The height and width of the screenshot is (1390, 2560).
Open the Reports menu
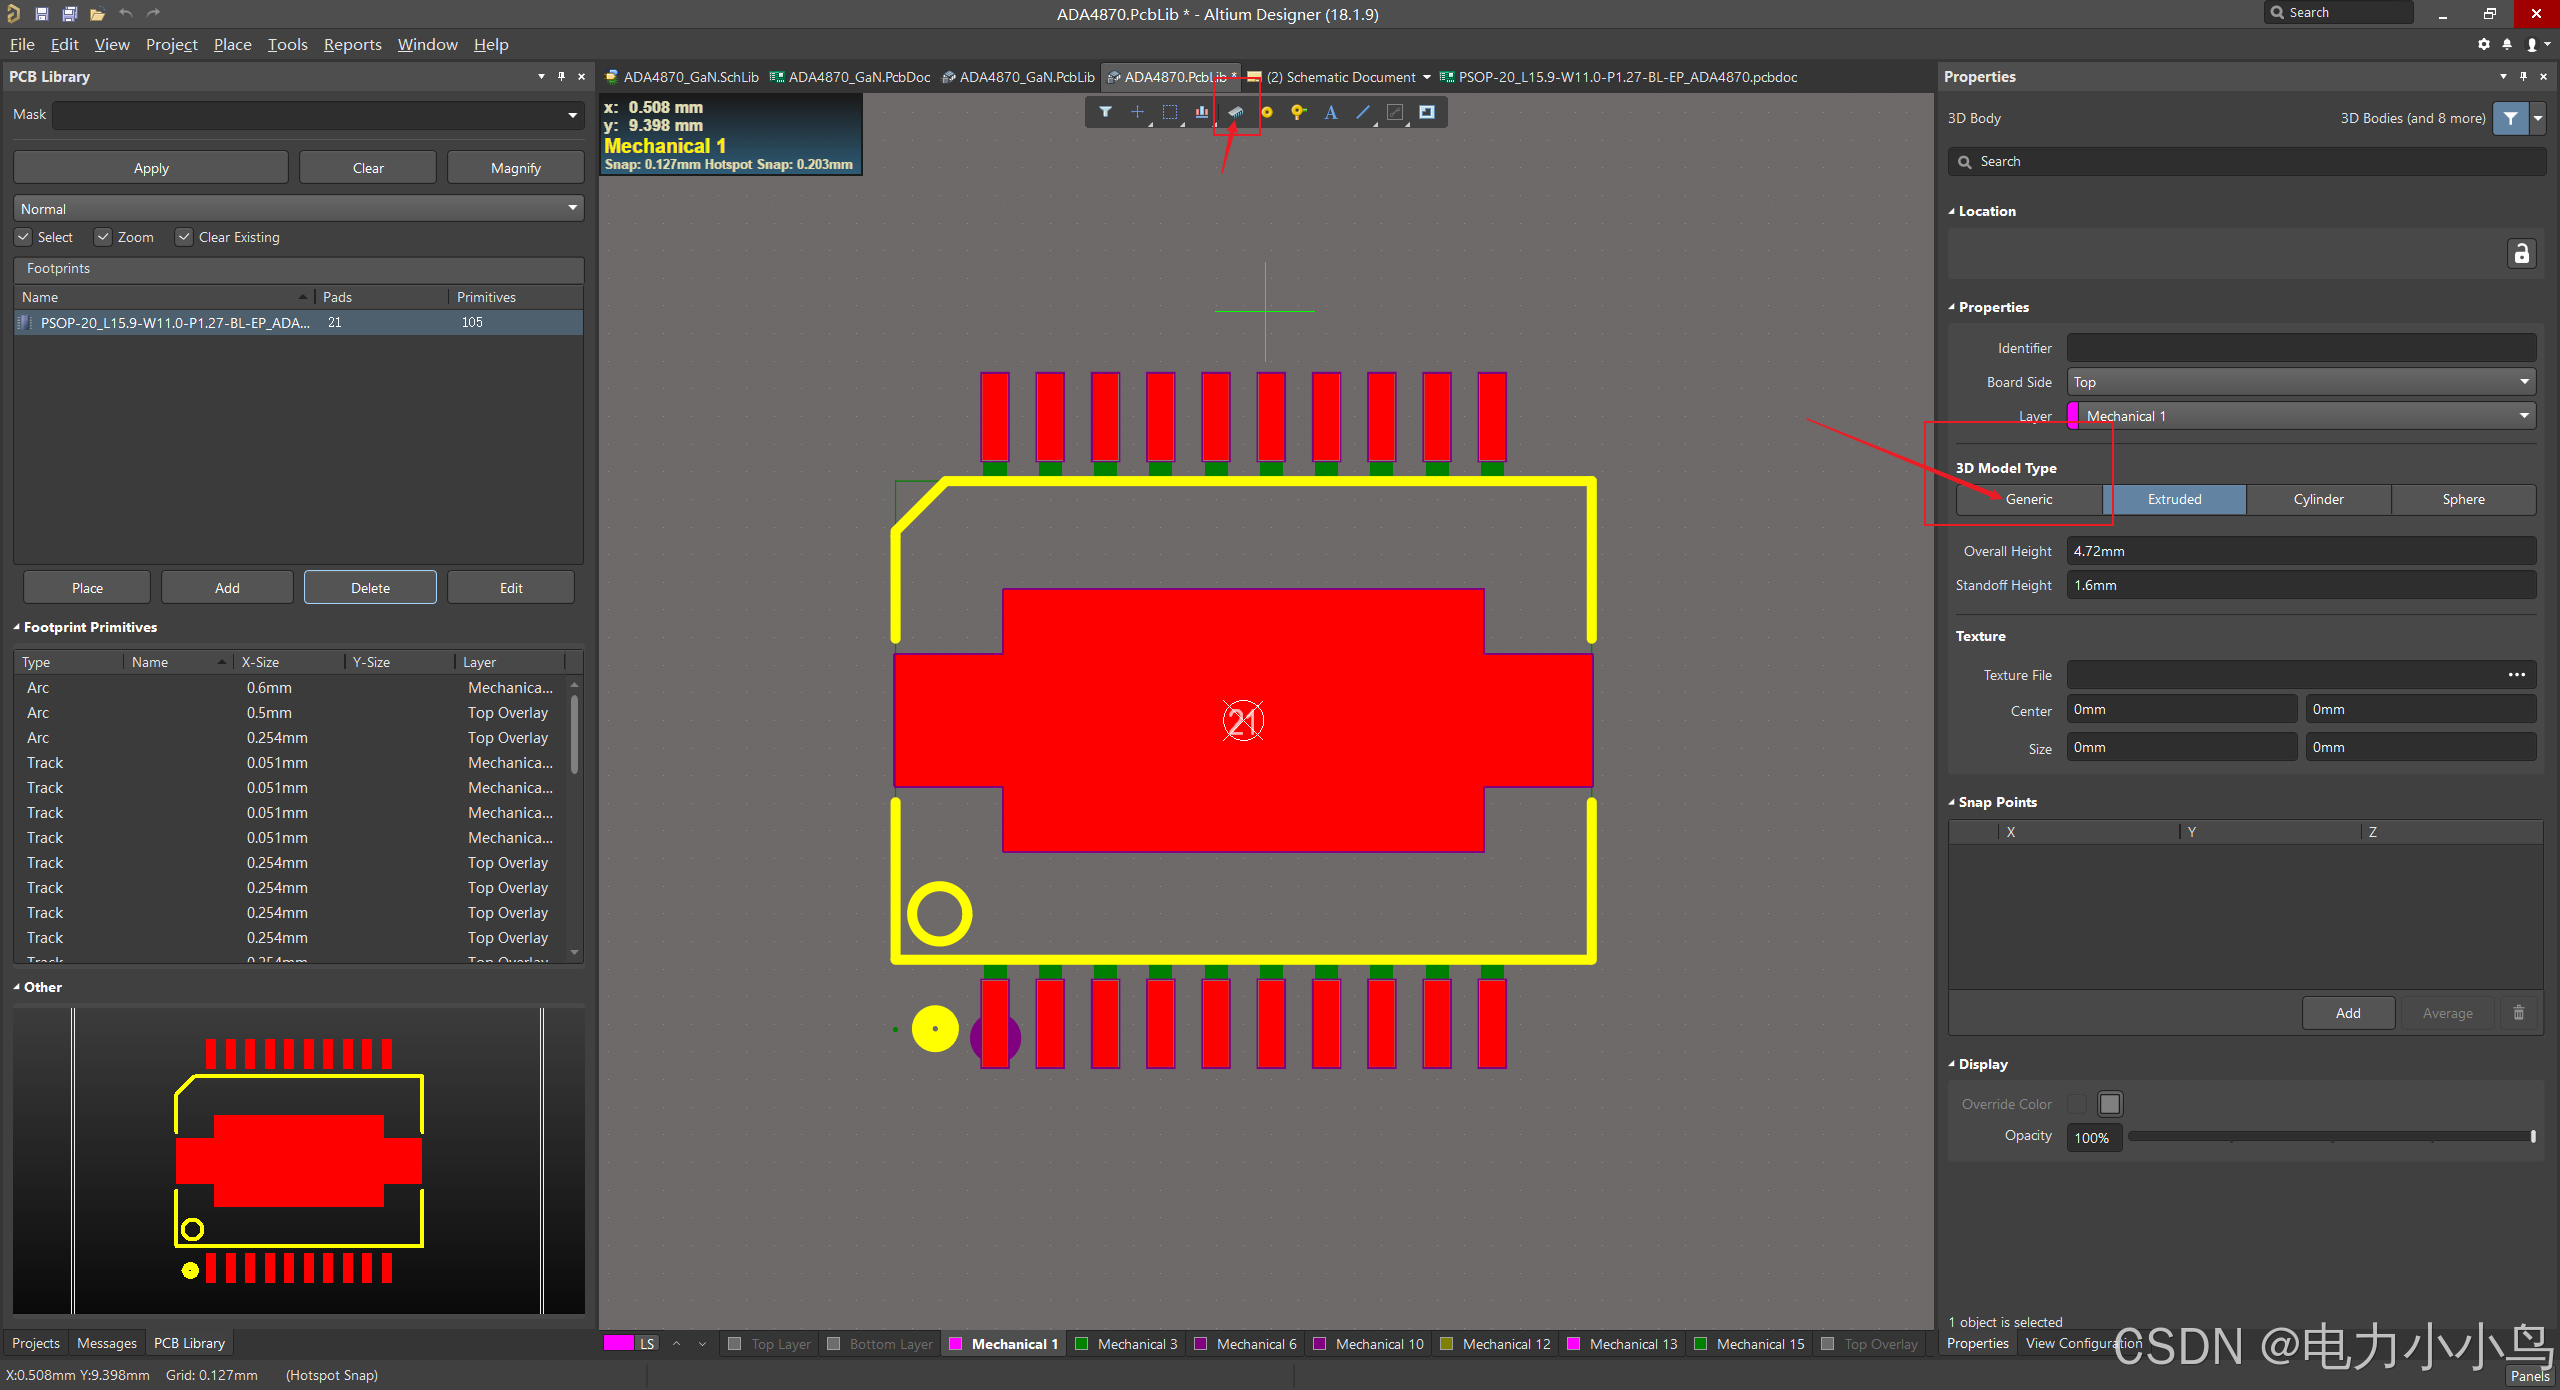352,44
